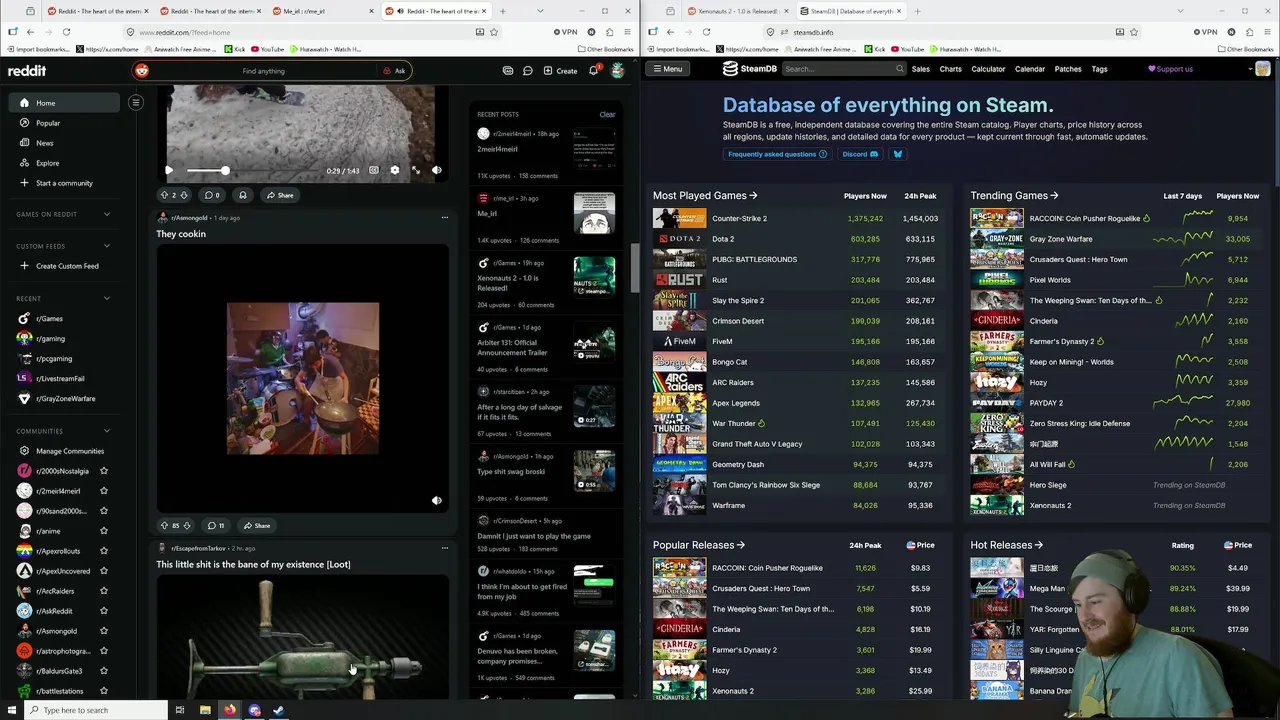Image resolution: width=1280 pixels, height=720 pixels.
Task: Open Manage Communities
Action: 65,451
